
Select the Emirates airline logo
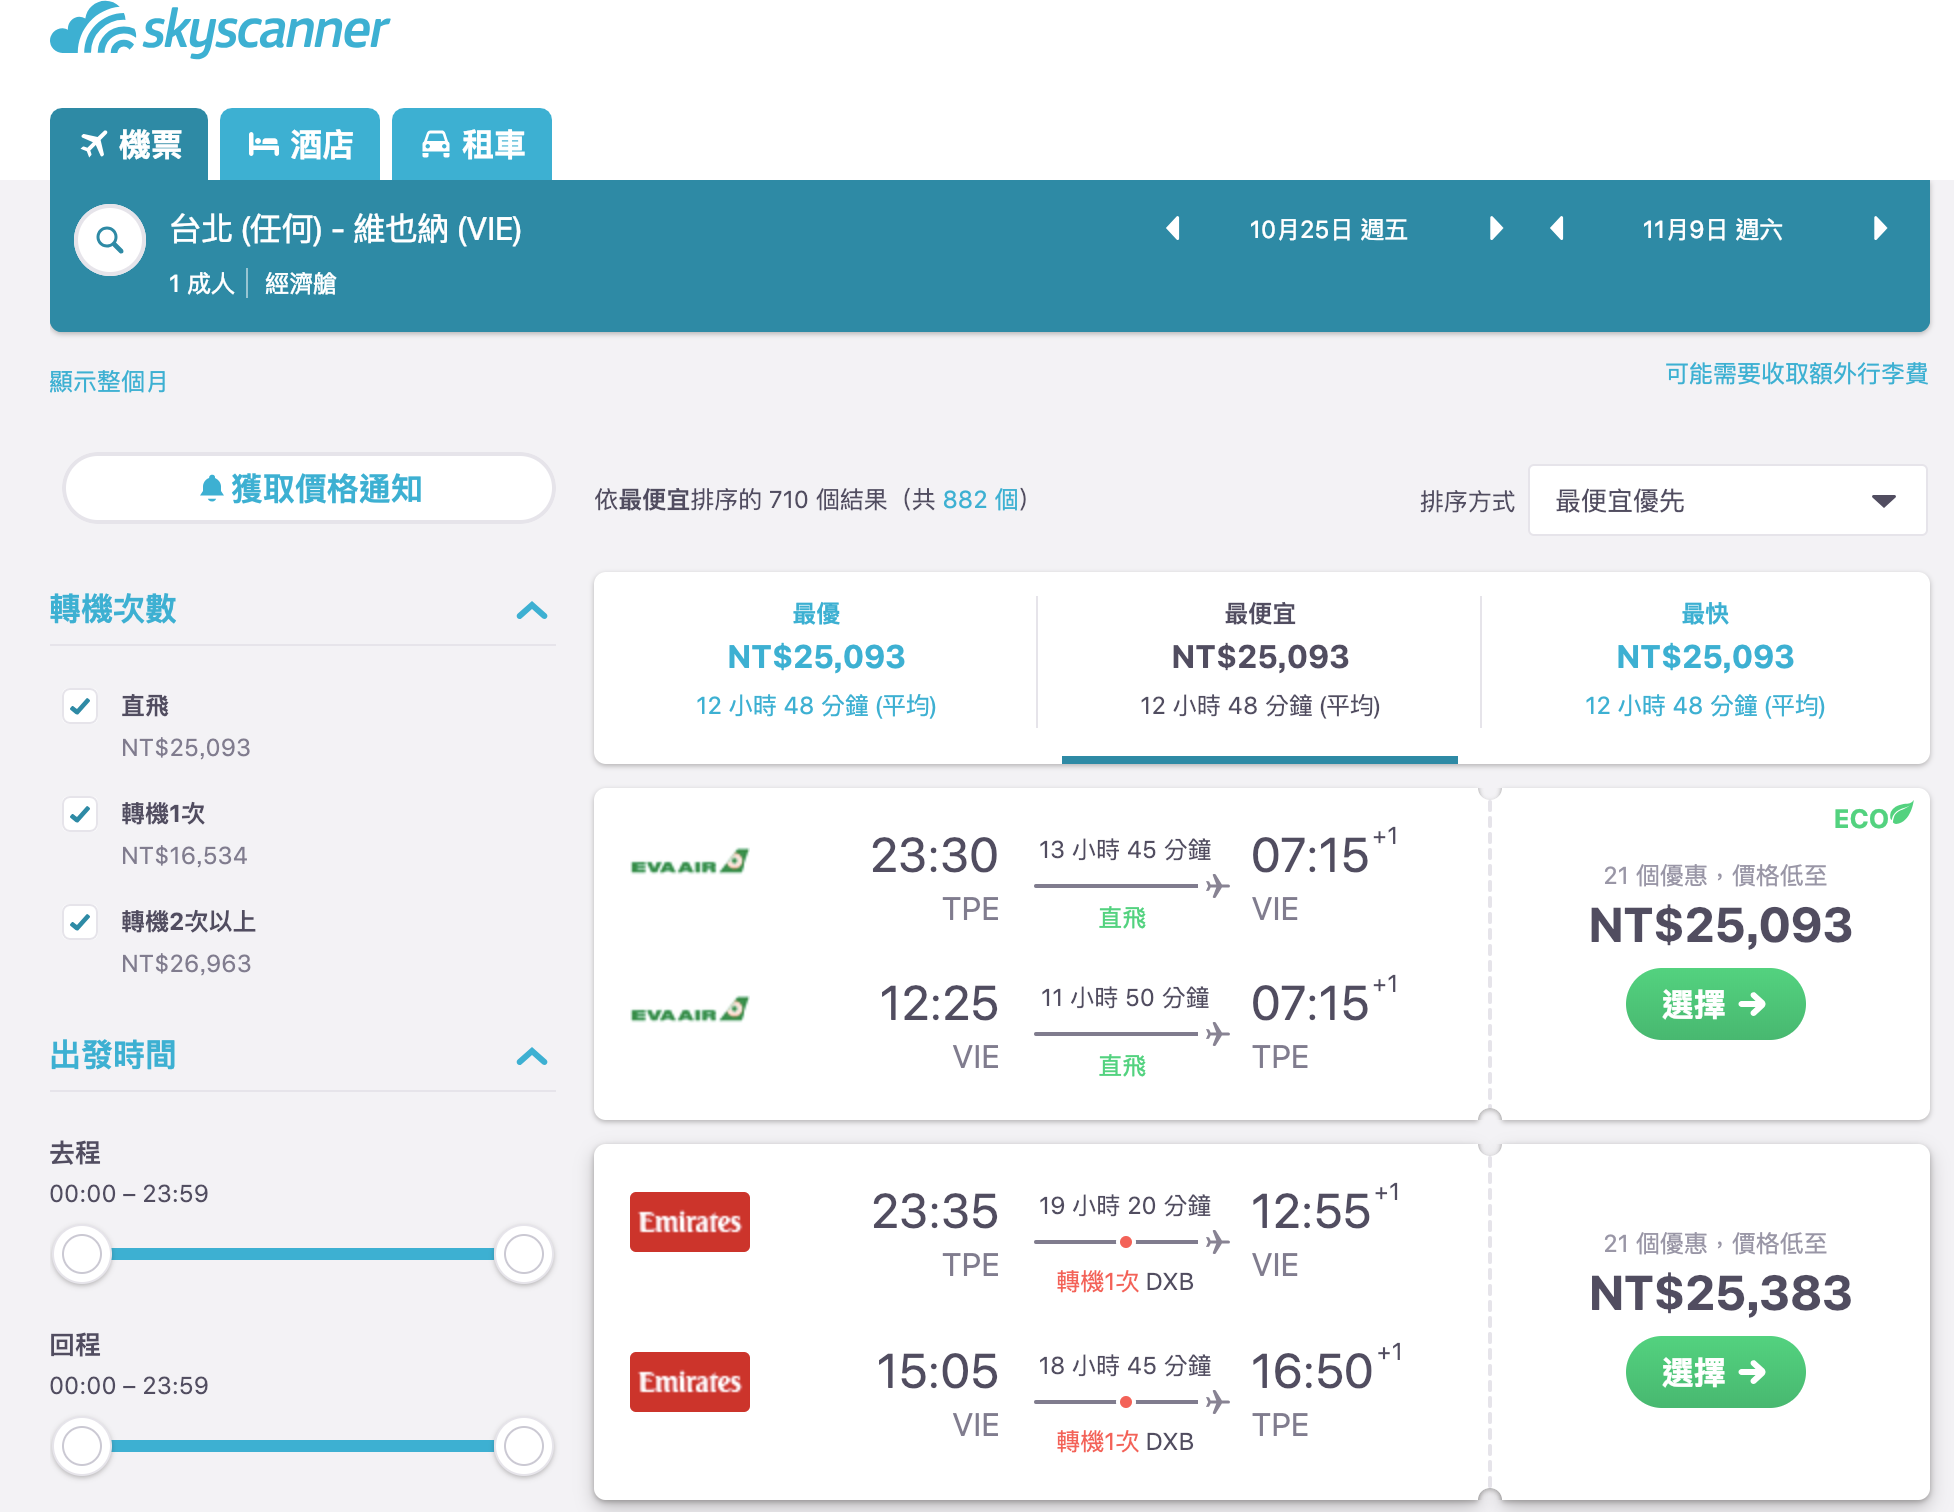689,1221
